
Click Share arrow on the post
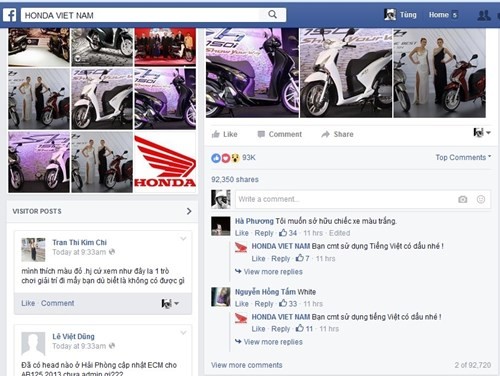coord(337,134)
